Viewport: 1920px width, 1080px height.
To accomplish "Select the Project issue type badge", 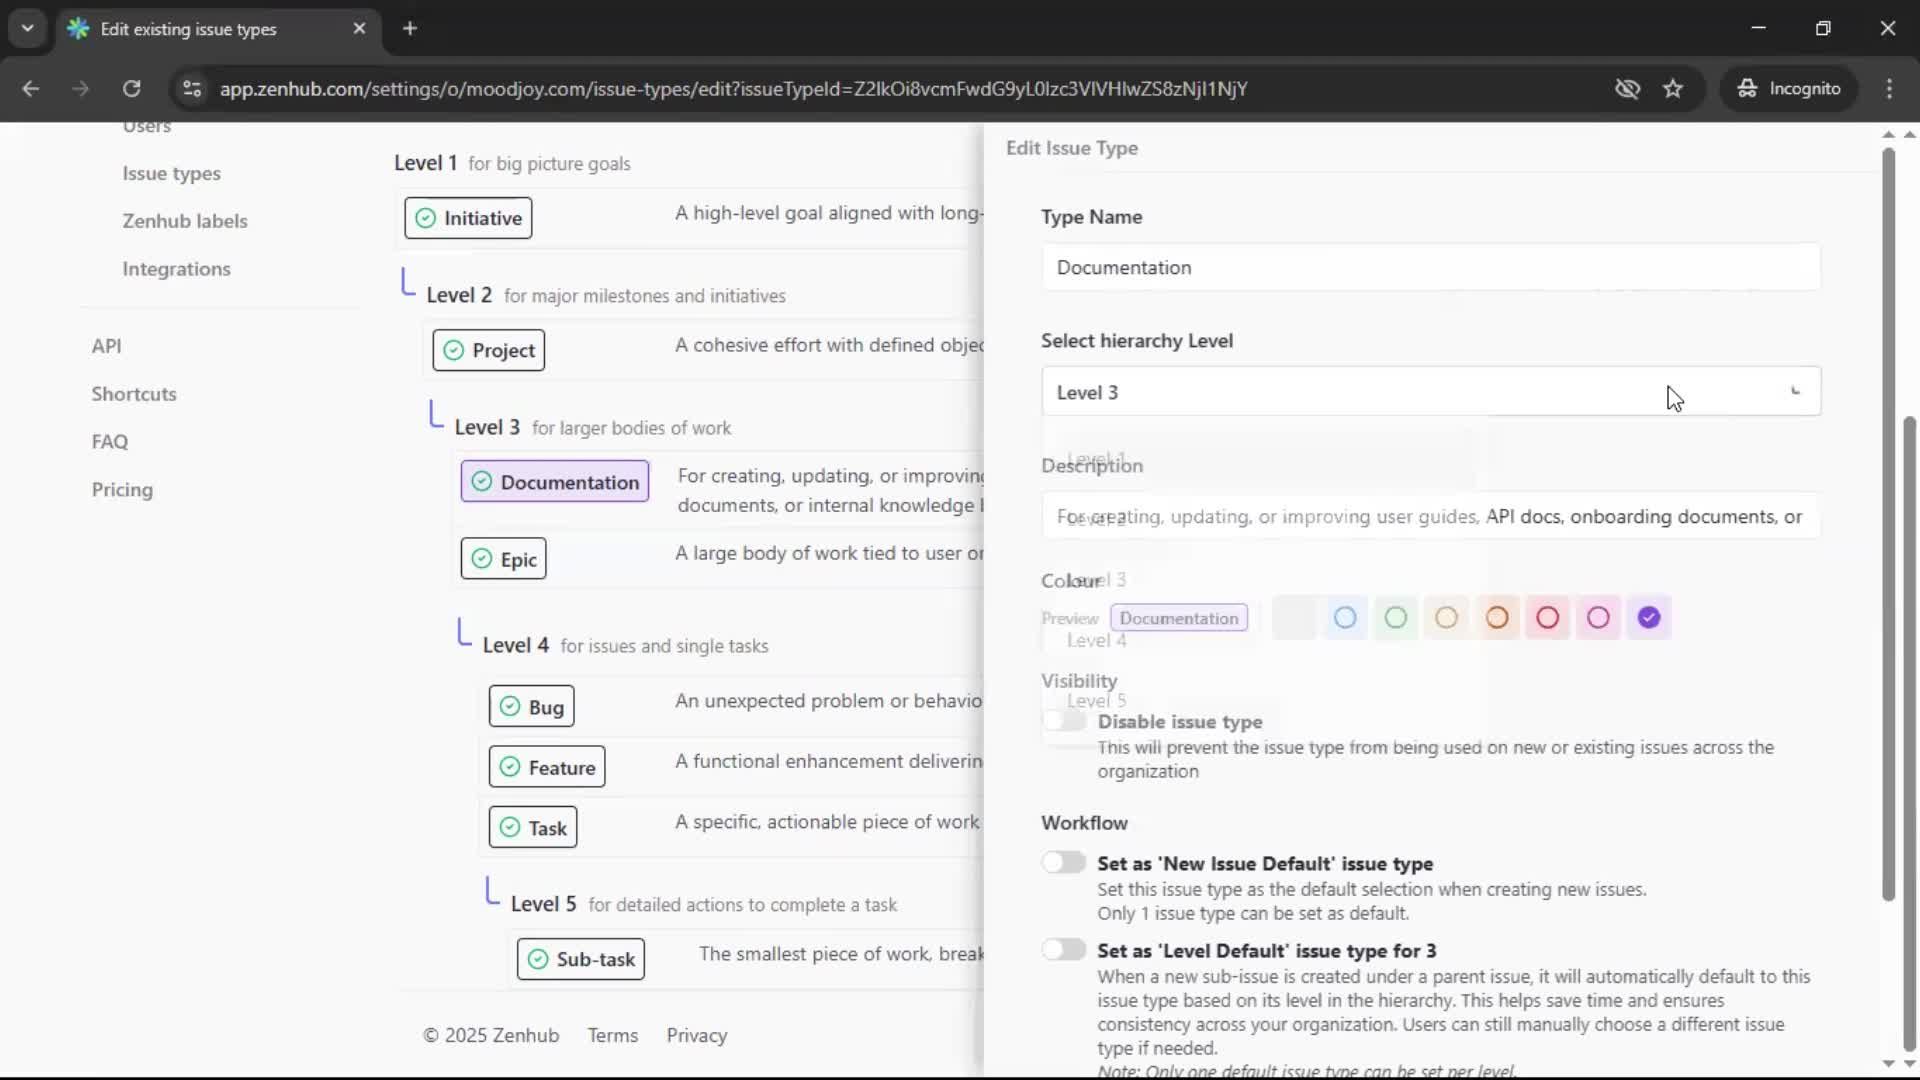I will point(487,350).
